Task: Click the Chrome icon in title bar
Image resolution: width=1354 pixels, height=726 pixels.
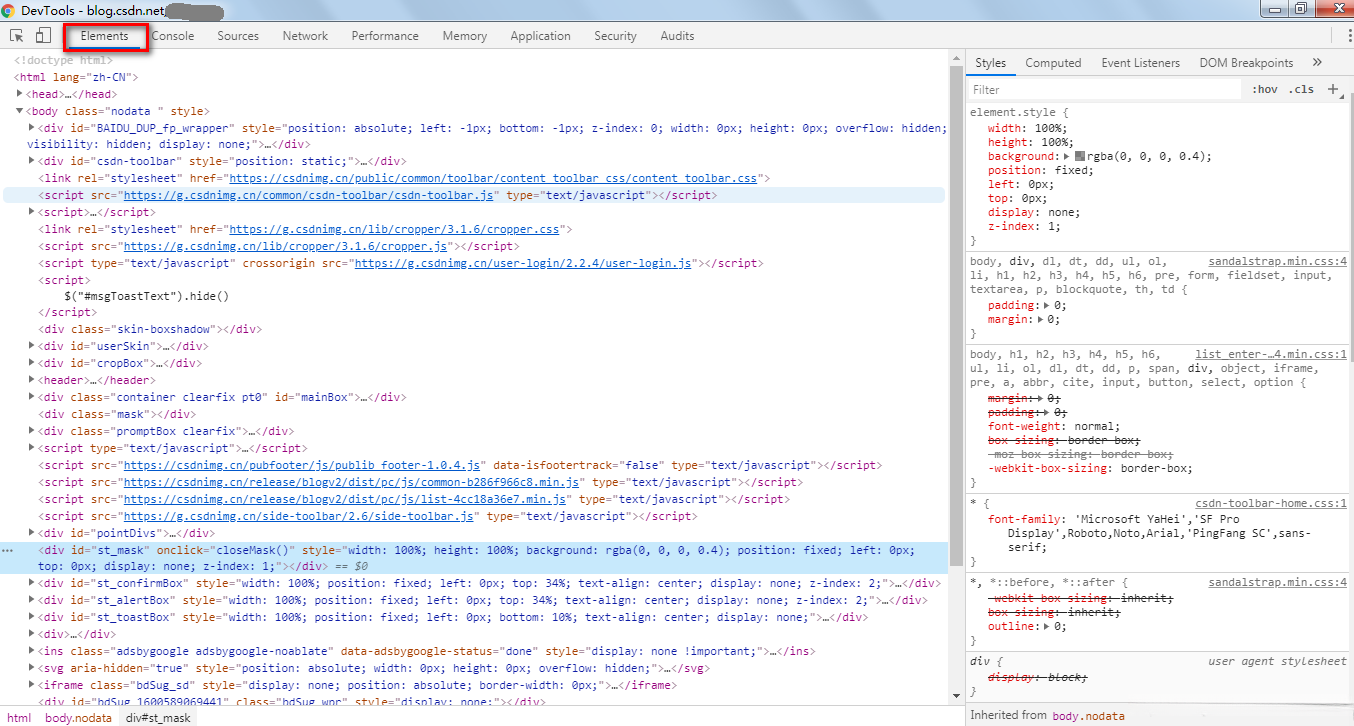Action: click(10, 10)
